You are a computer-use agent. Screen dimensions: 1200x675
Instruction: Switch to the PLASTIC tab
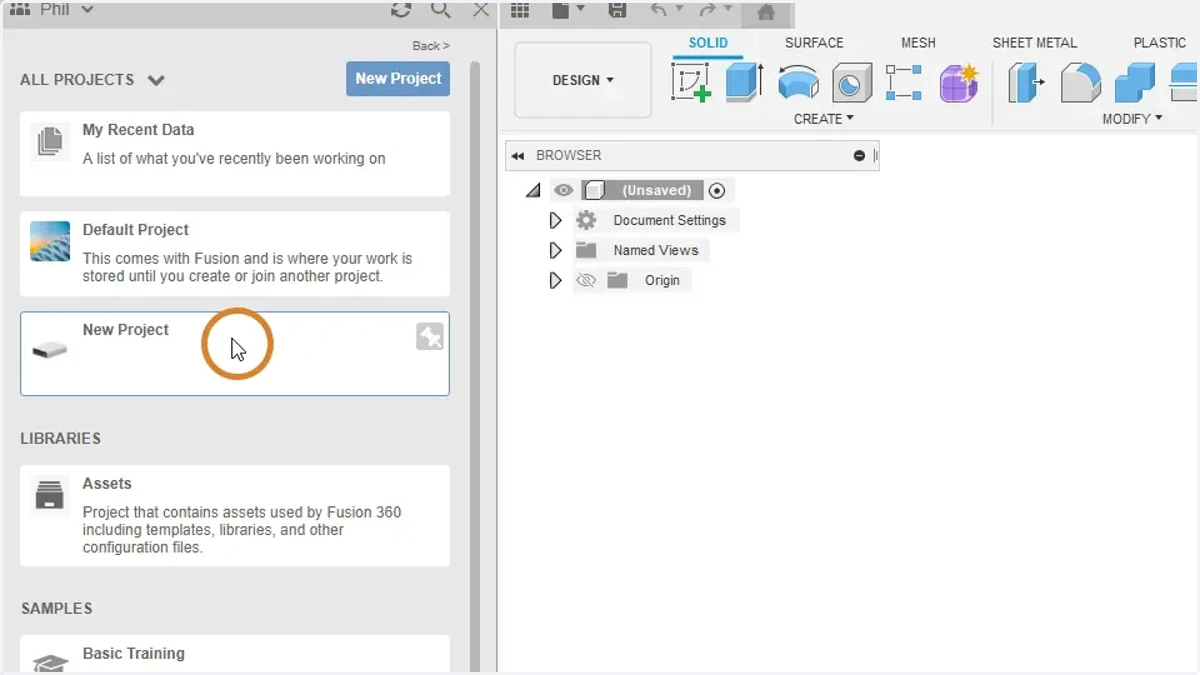click(x=1160, y=43)
